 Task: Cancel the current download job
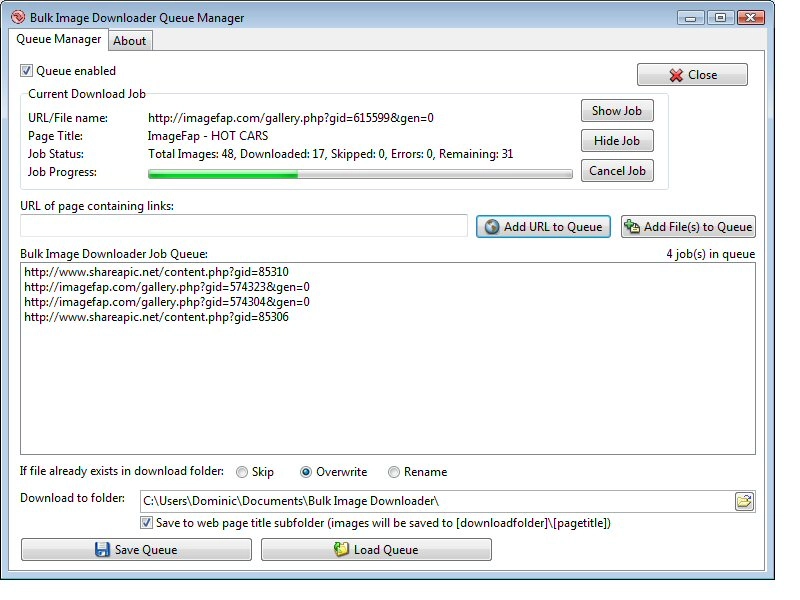[617, 171]
